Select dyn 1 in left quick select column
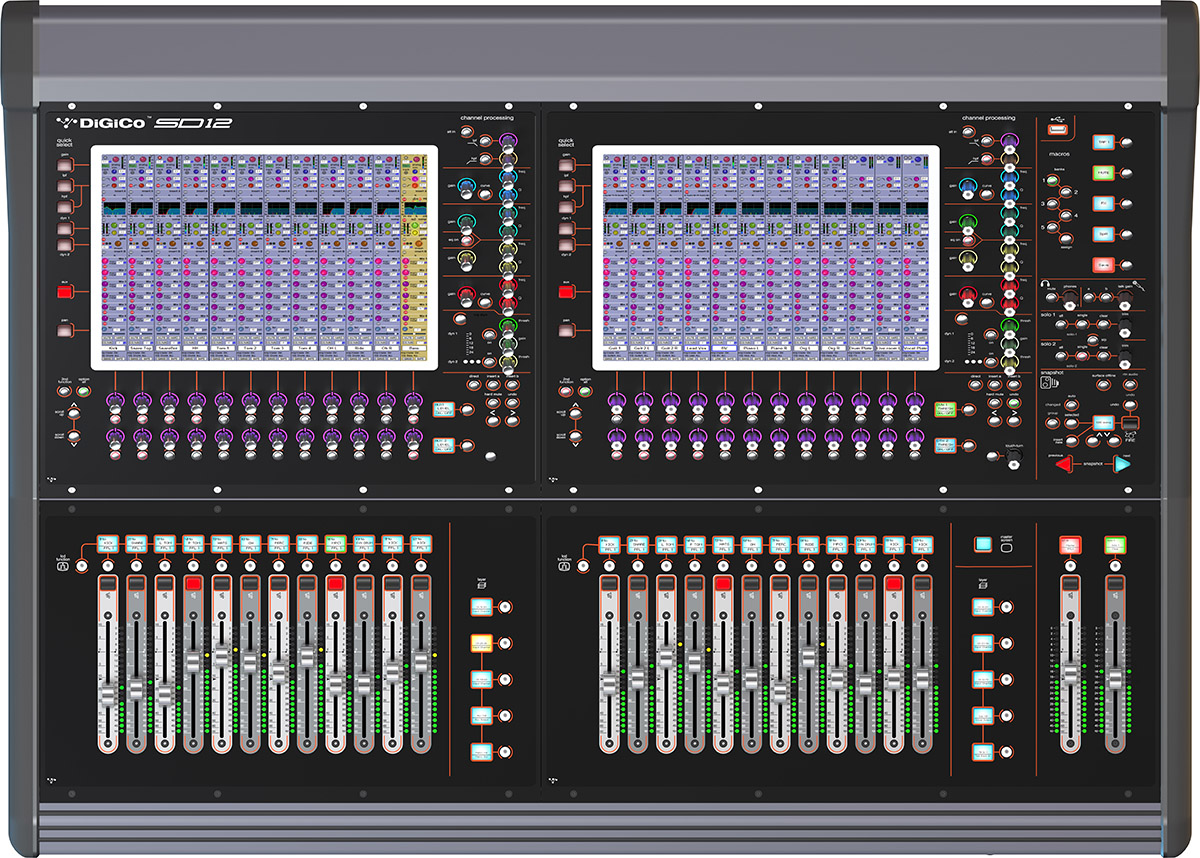The image size is (1200, 858). click(64, 228)
